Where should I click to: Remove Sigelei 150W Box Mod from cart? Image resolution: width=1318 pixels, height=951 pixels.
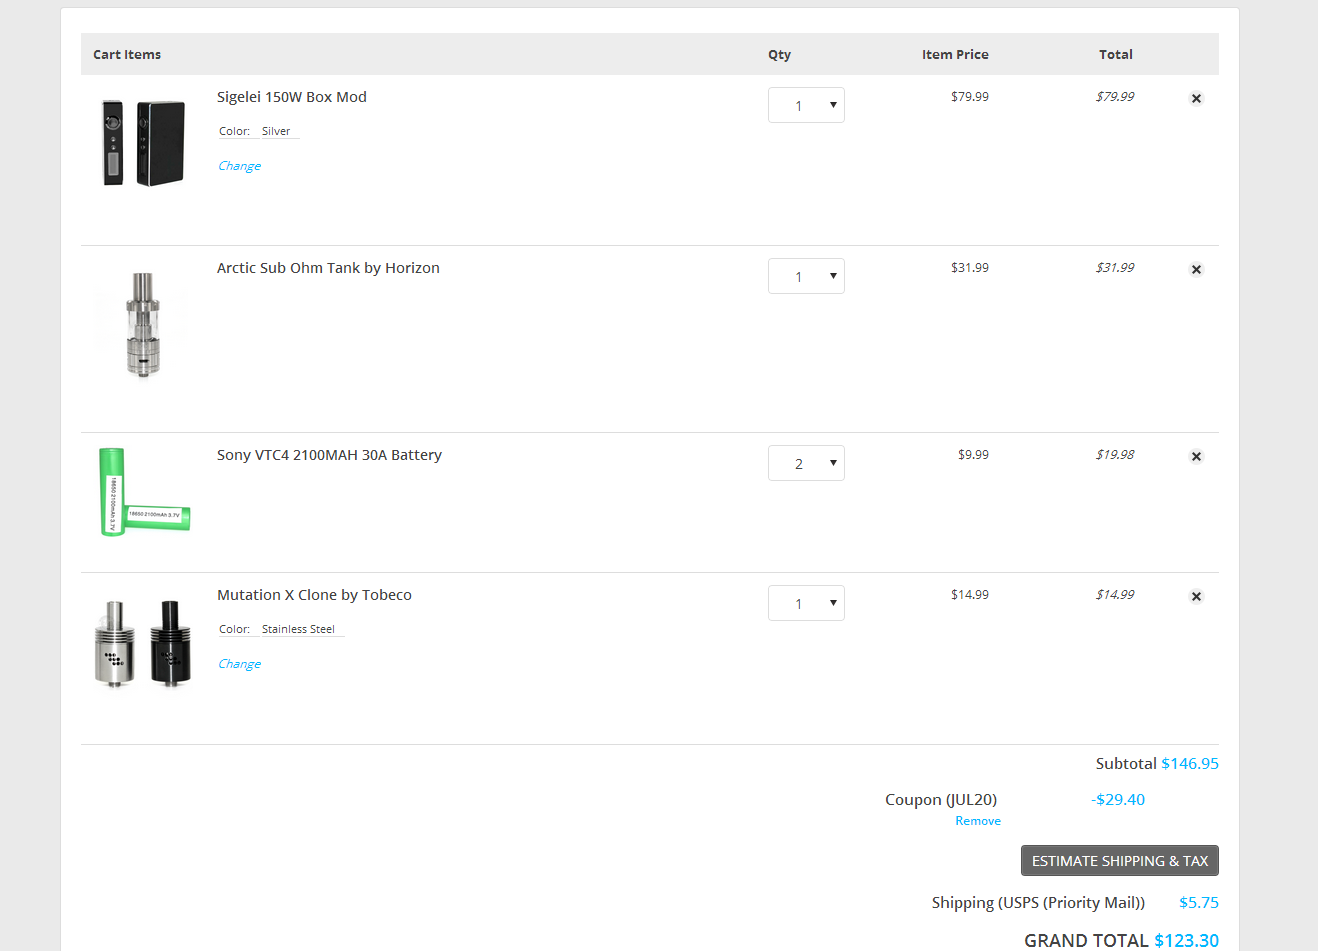(x=1196, y=98)
